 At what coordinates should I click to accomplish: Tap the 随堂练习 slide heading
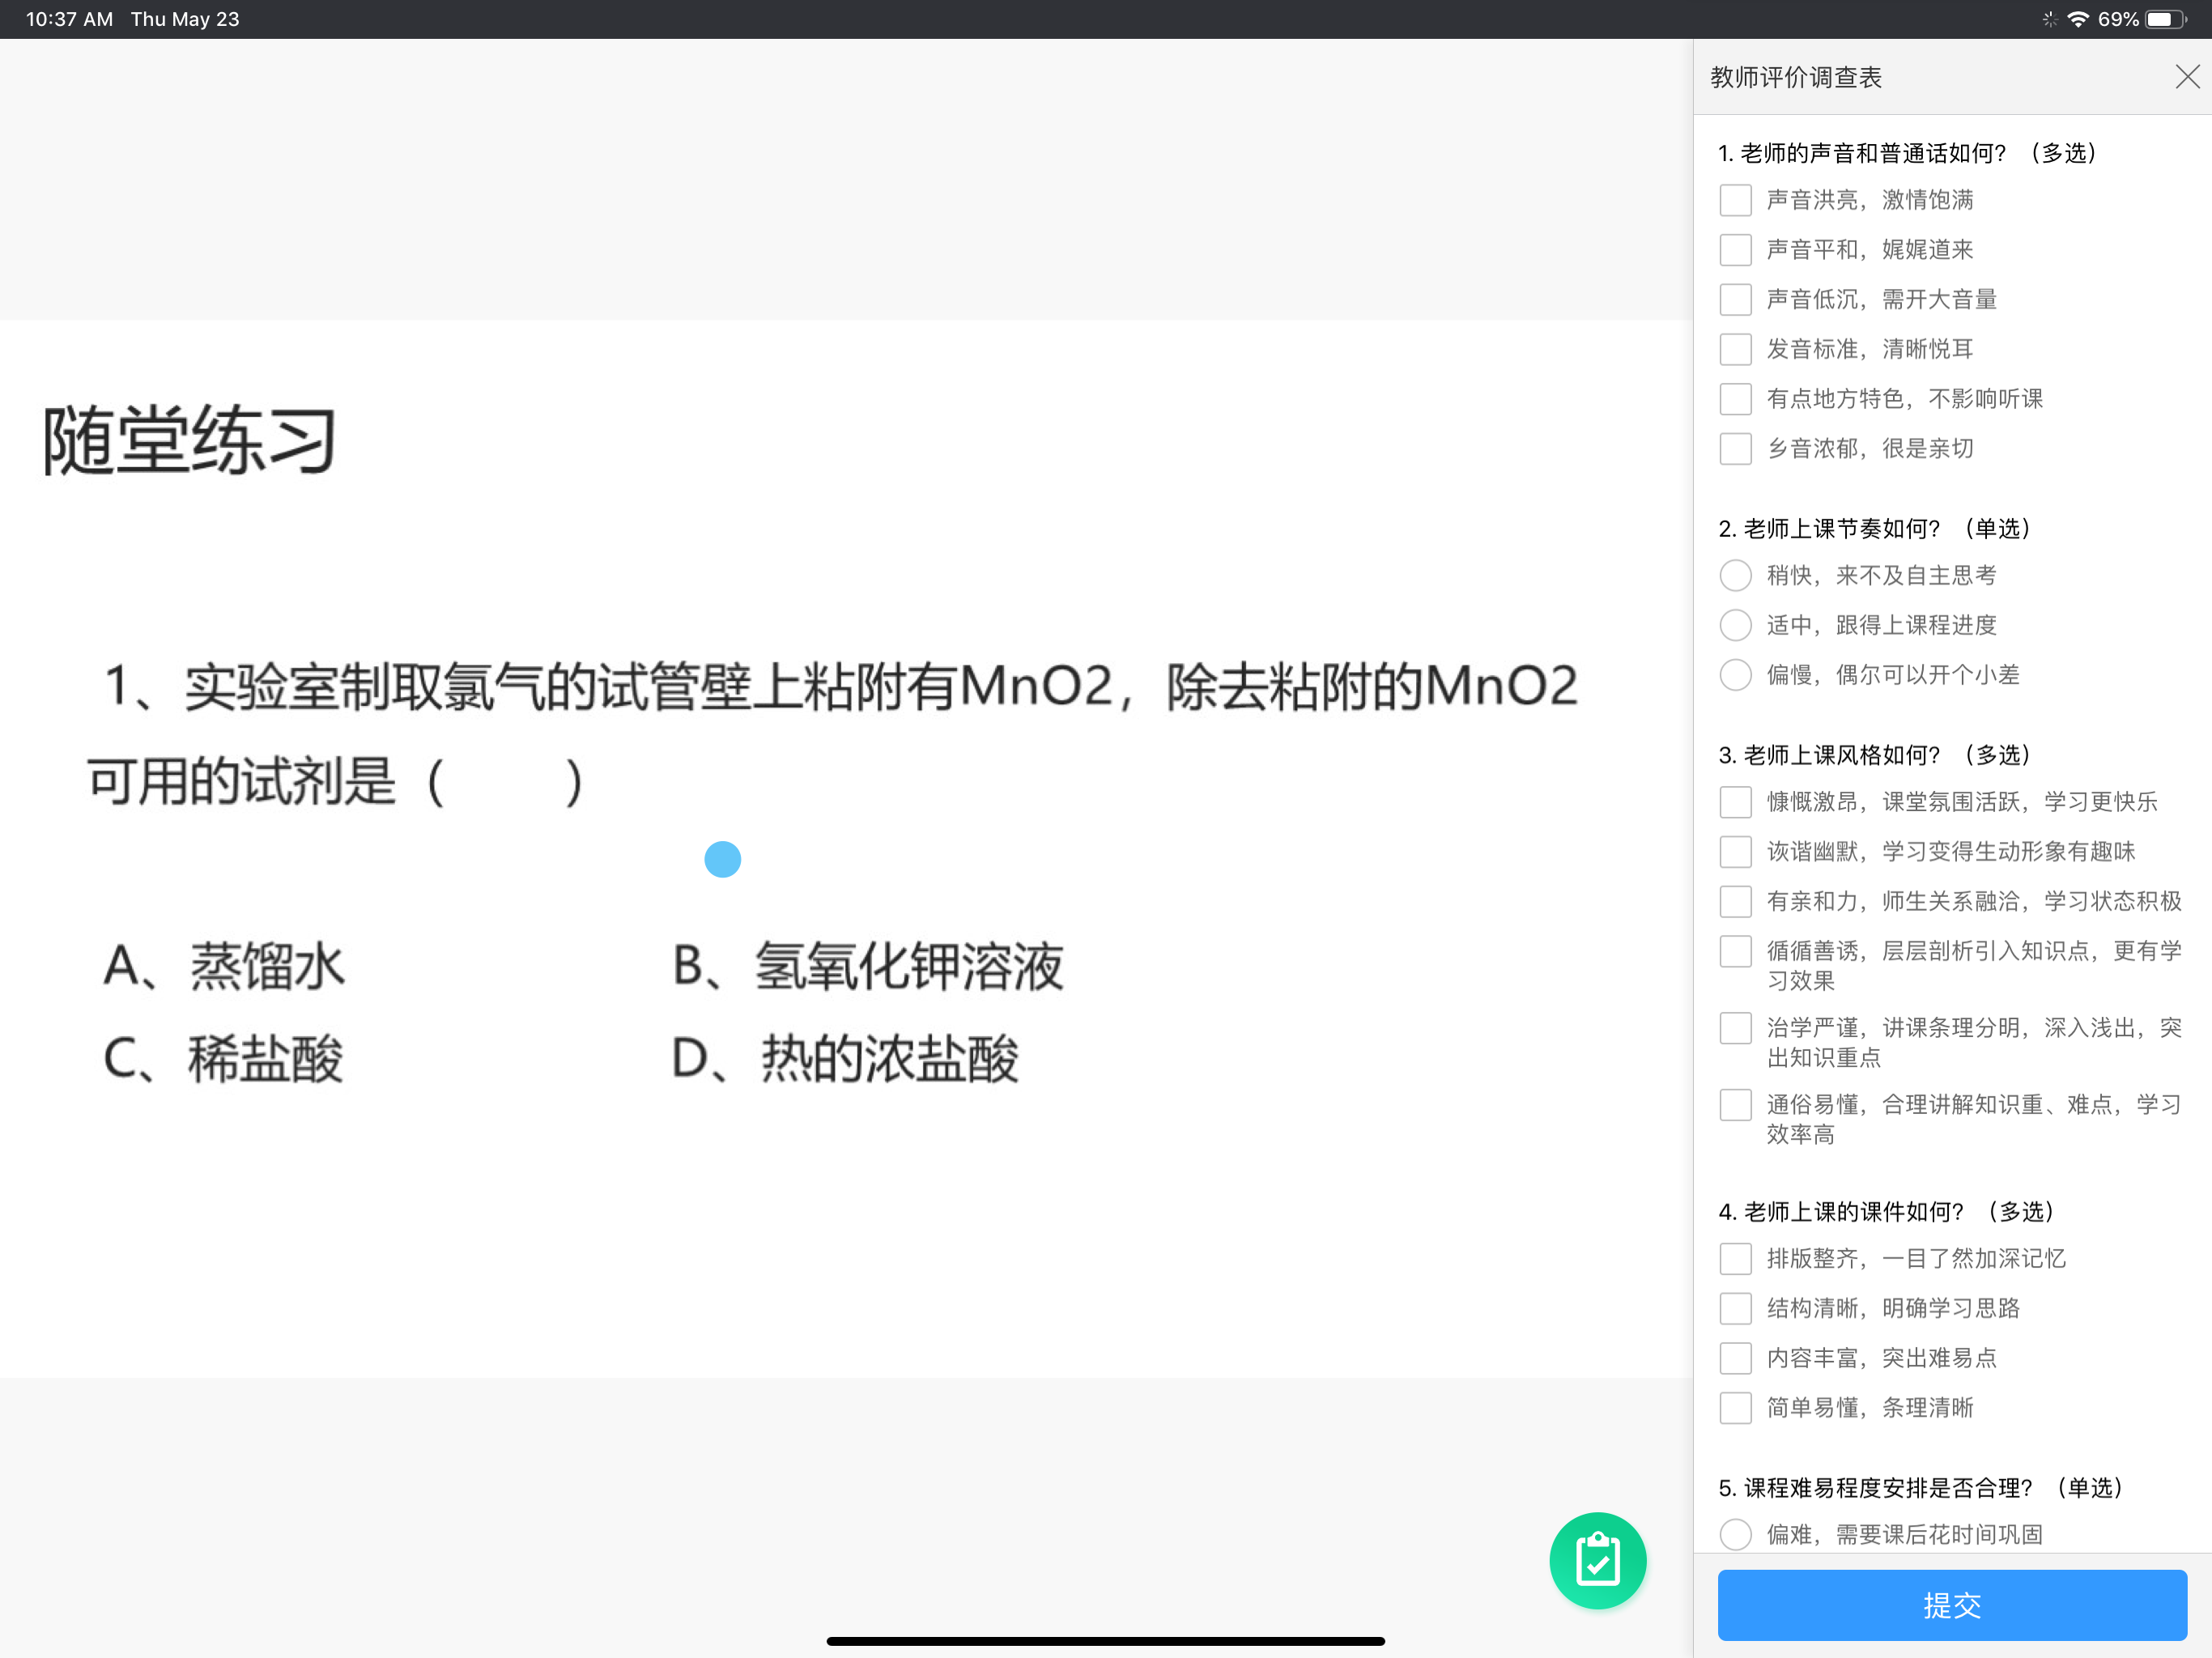(189, 440)
